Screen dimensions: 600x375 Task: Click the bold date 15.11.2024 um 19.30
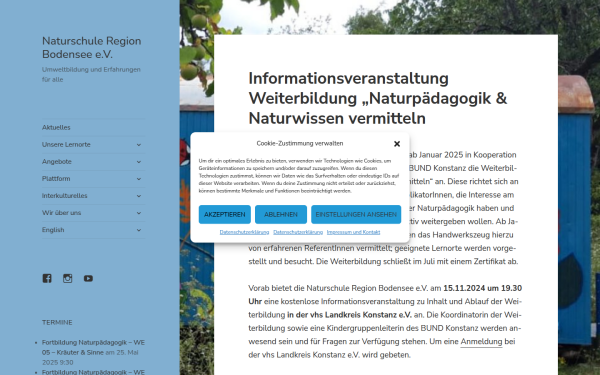click(483, 288)
